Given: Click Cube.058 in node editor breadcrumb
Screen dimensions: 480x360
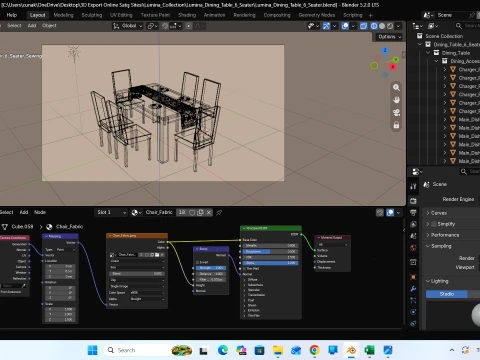Looking at the screenshot, I should [x=22, y=227].
